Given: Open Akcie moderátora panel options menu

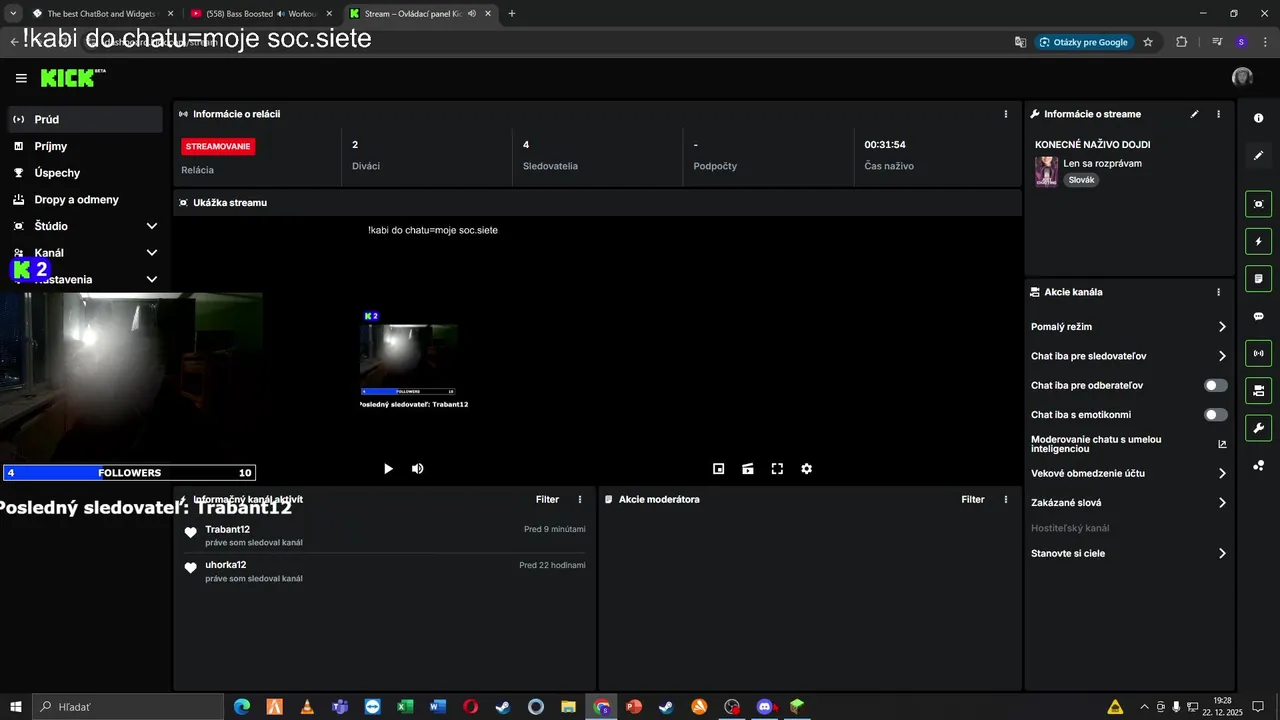Looking at the screenshot, I should [x=1006, y=499].
